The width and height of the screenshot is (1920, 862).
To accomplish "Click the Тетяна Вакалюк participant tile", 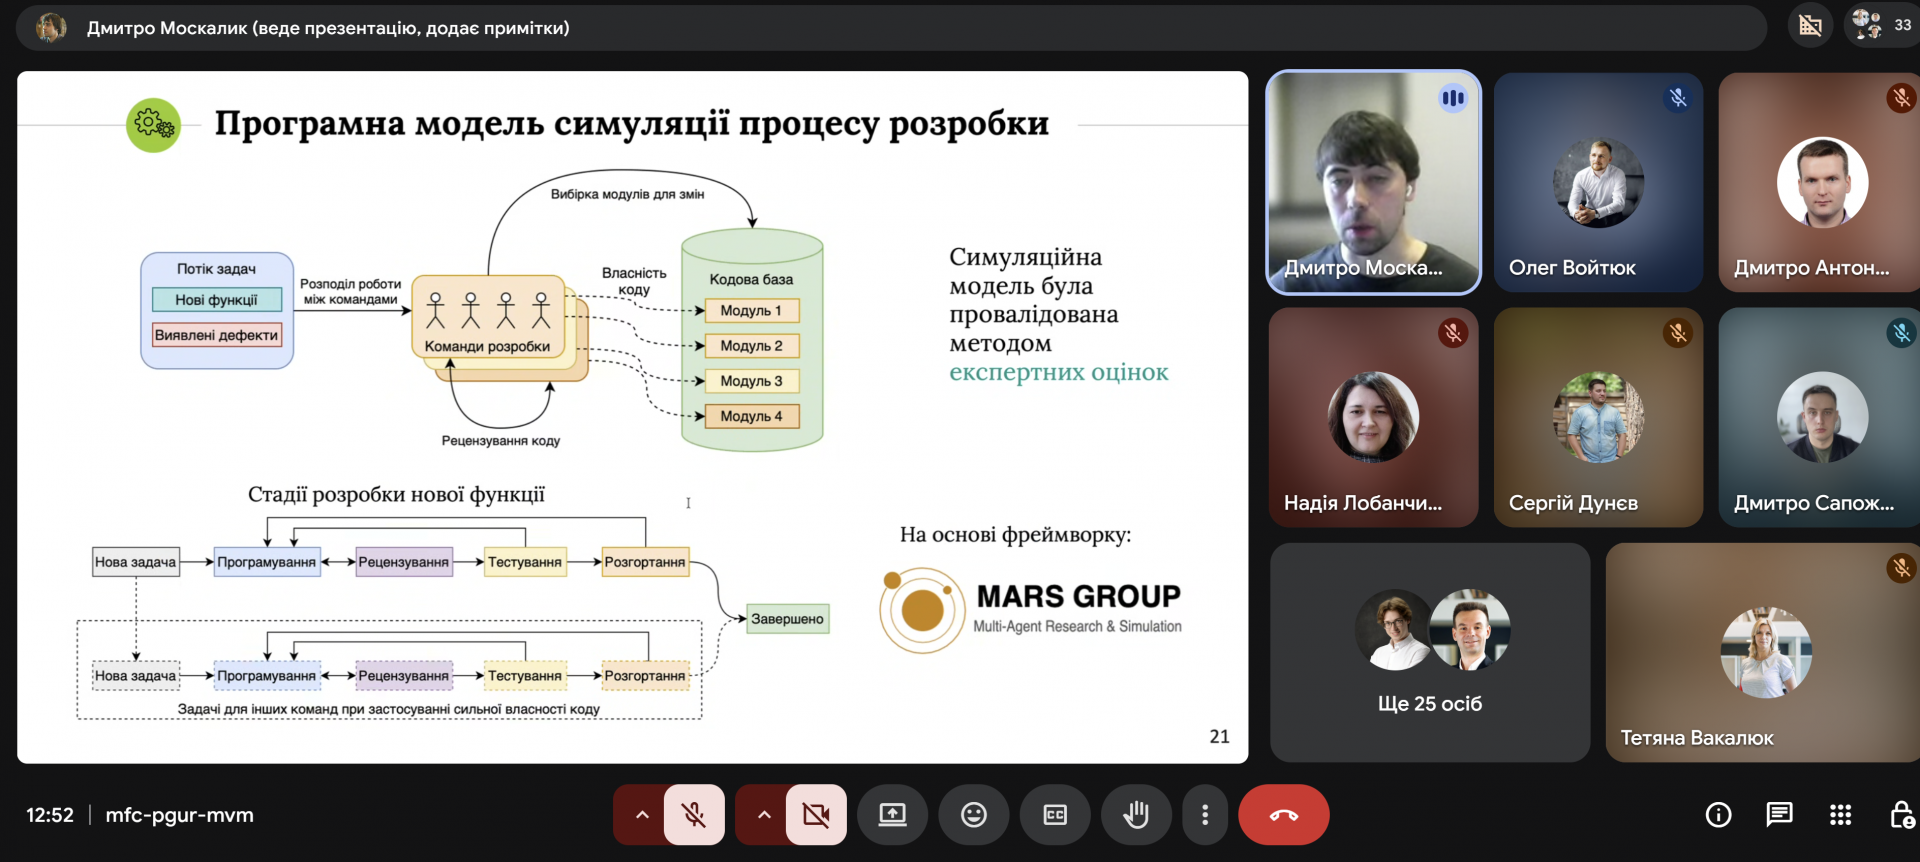I will (1762, 652).
